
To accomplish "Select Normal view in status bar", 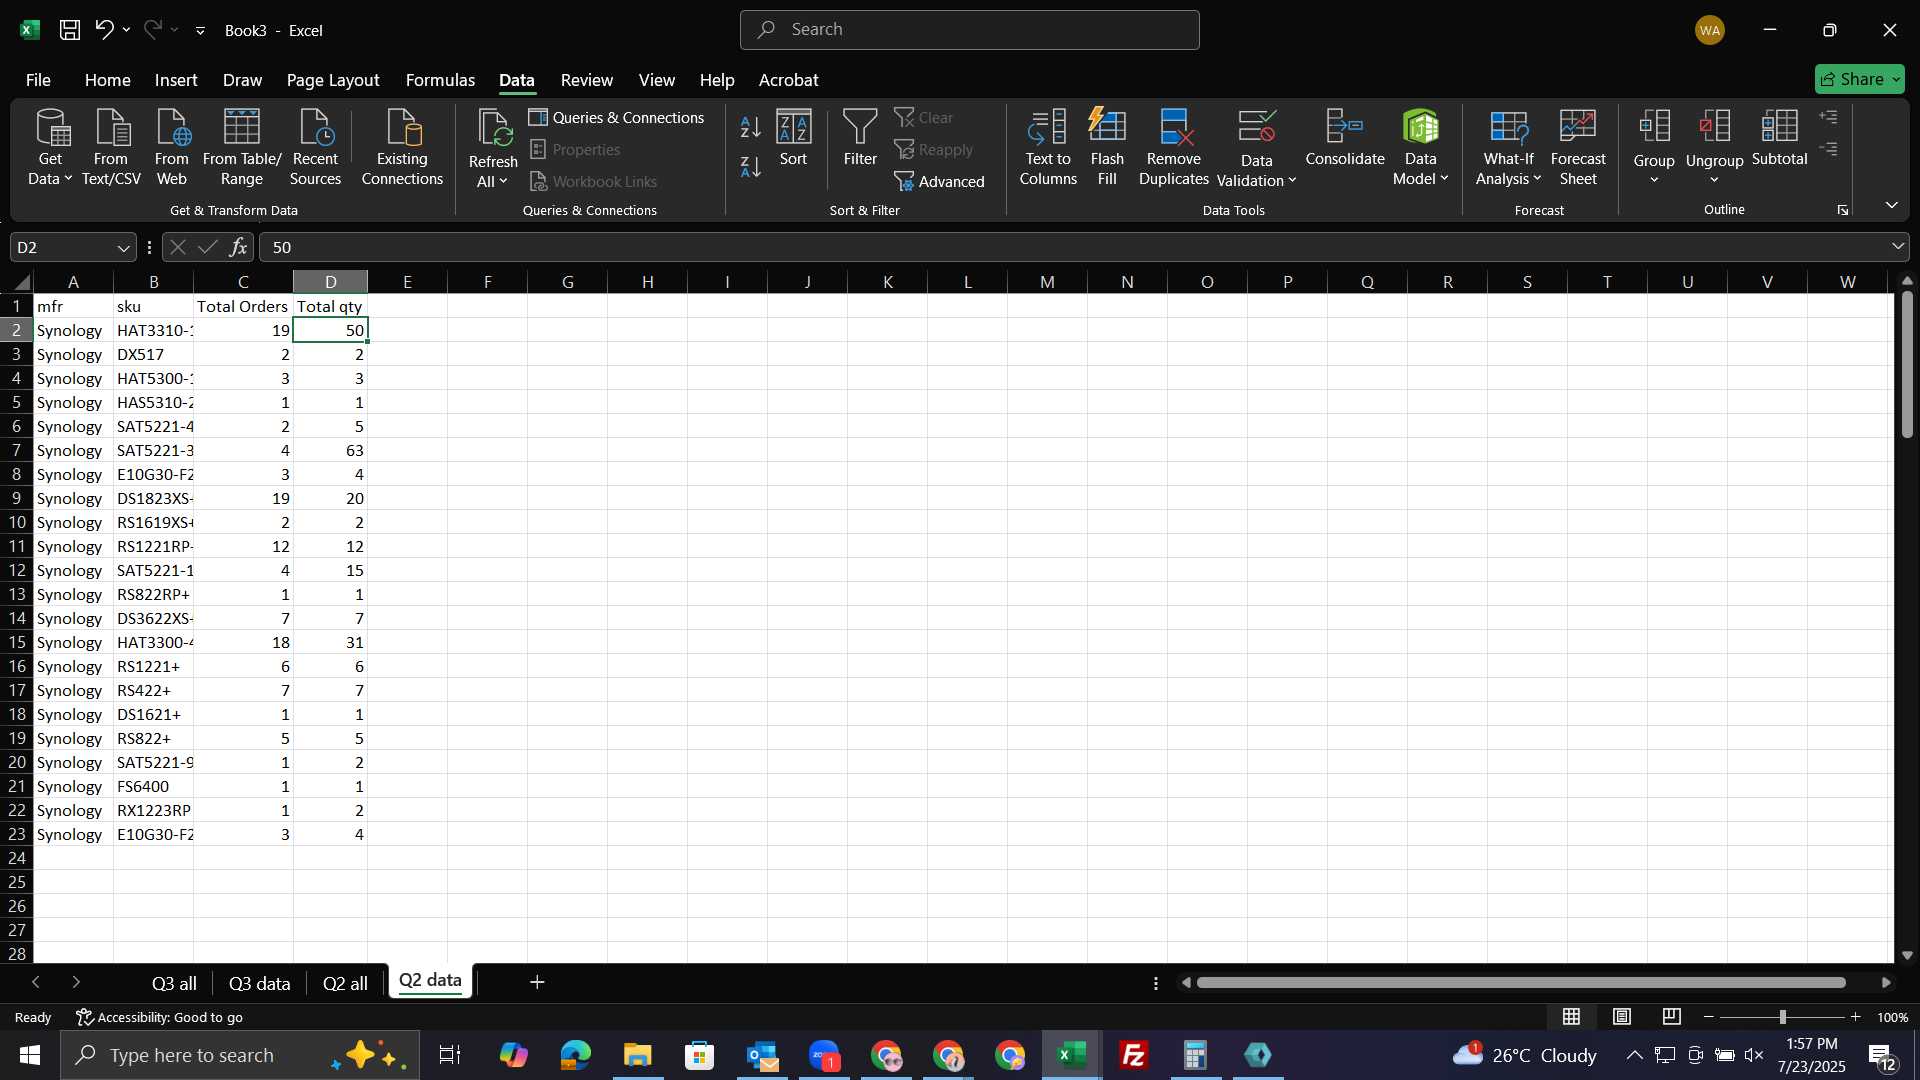I will tap(1572, 1017).
